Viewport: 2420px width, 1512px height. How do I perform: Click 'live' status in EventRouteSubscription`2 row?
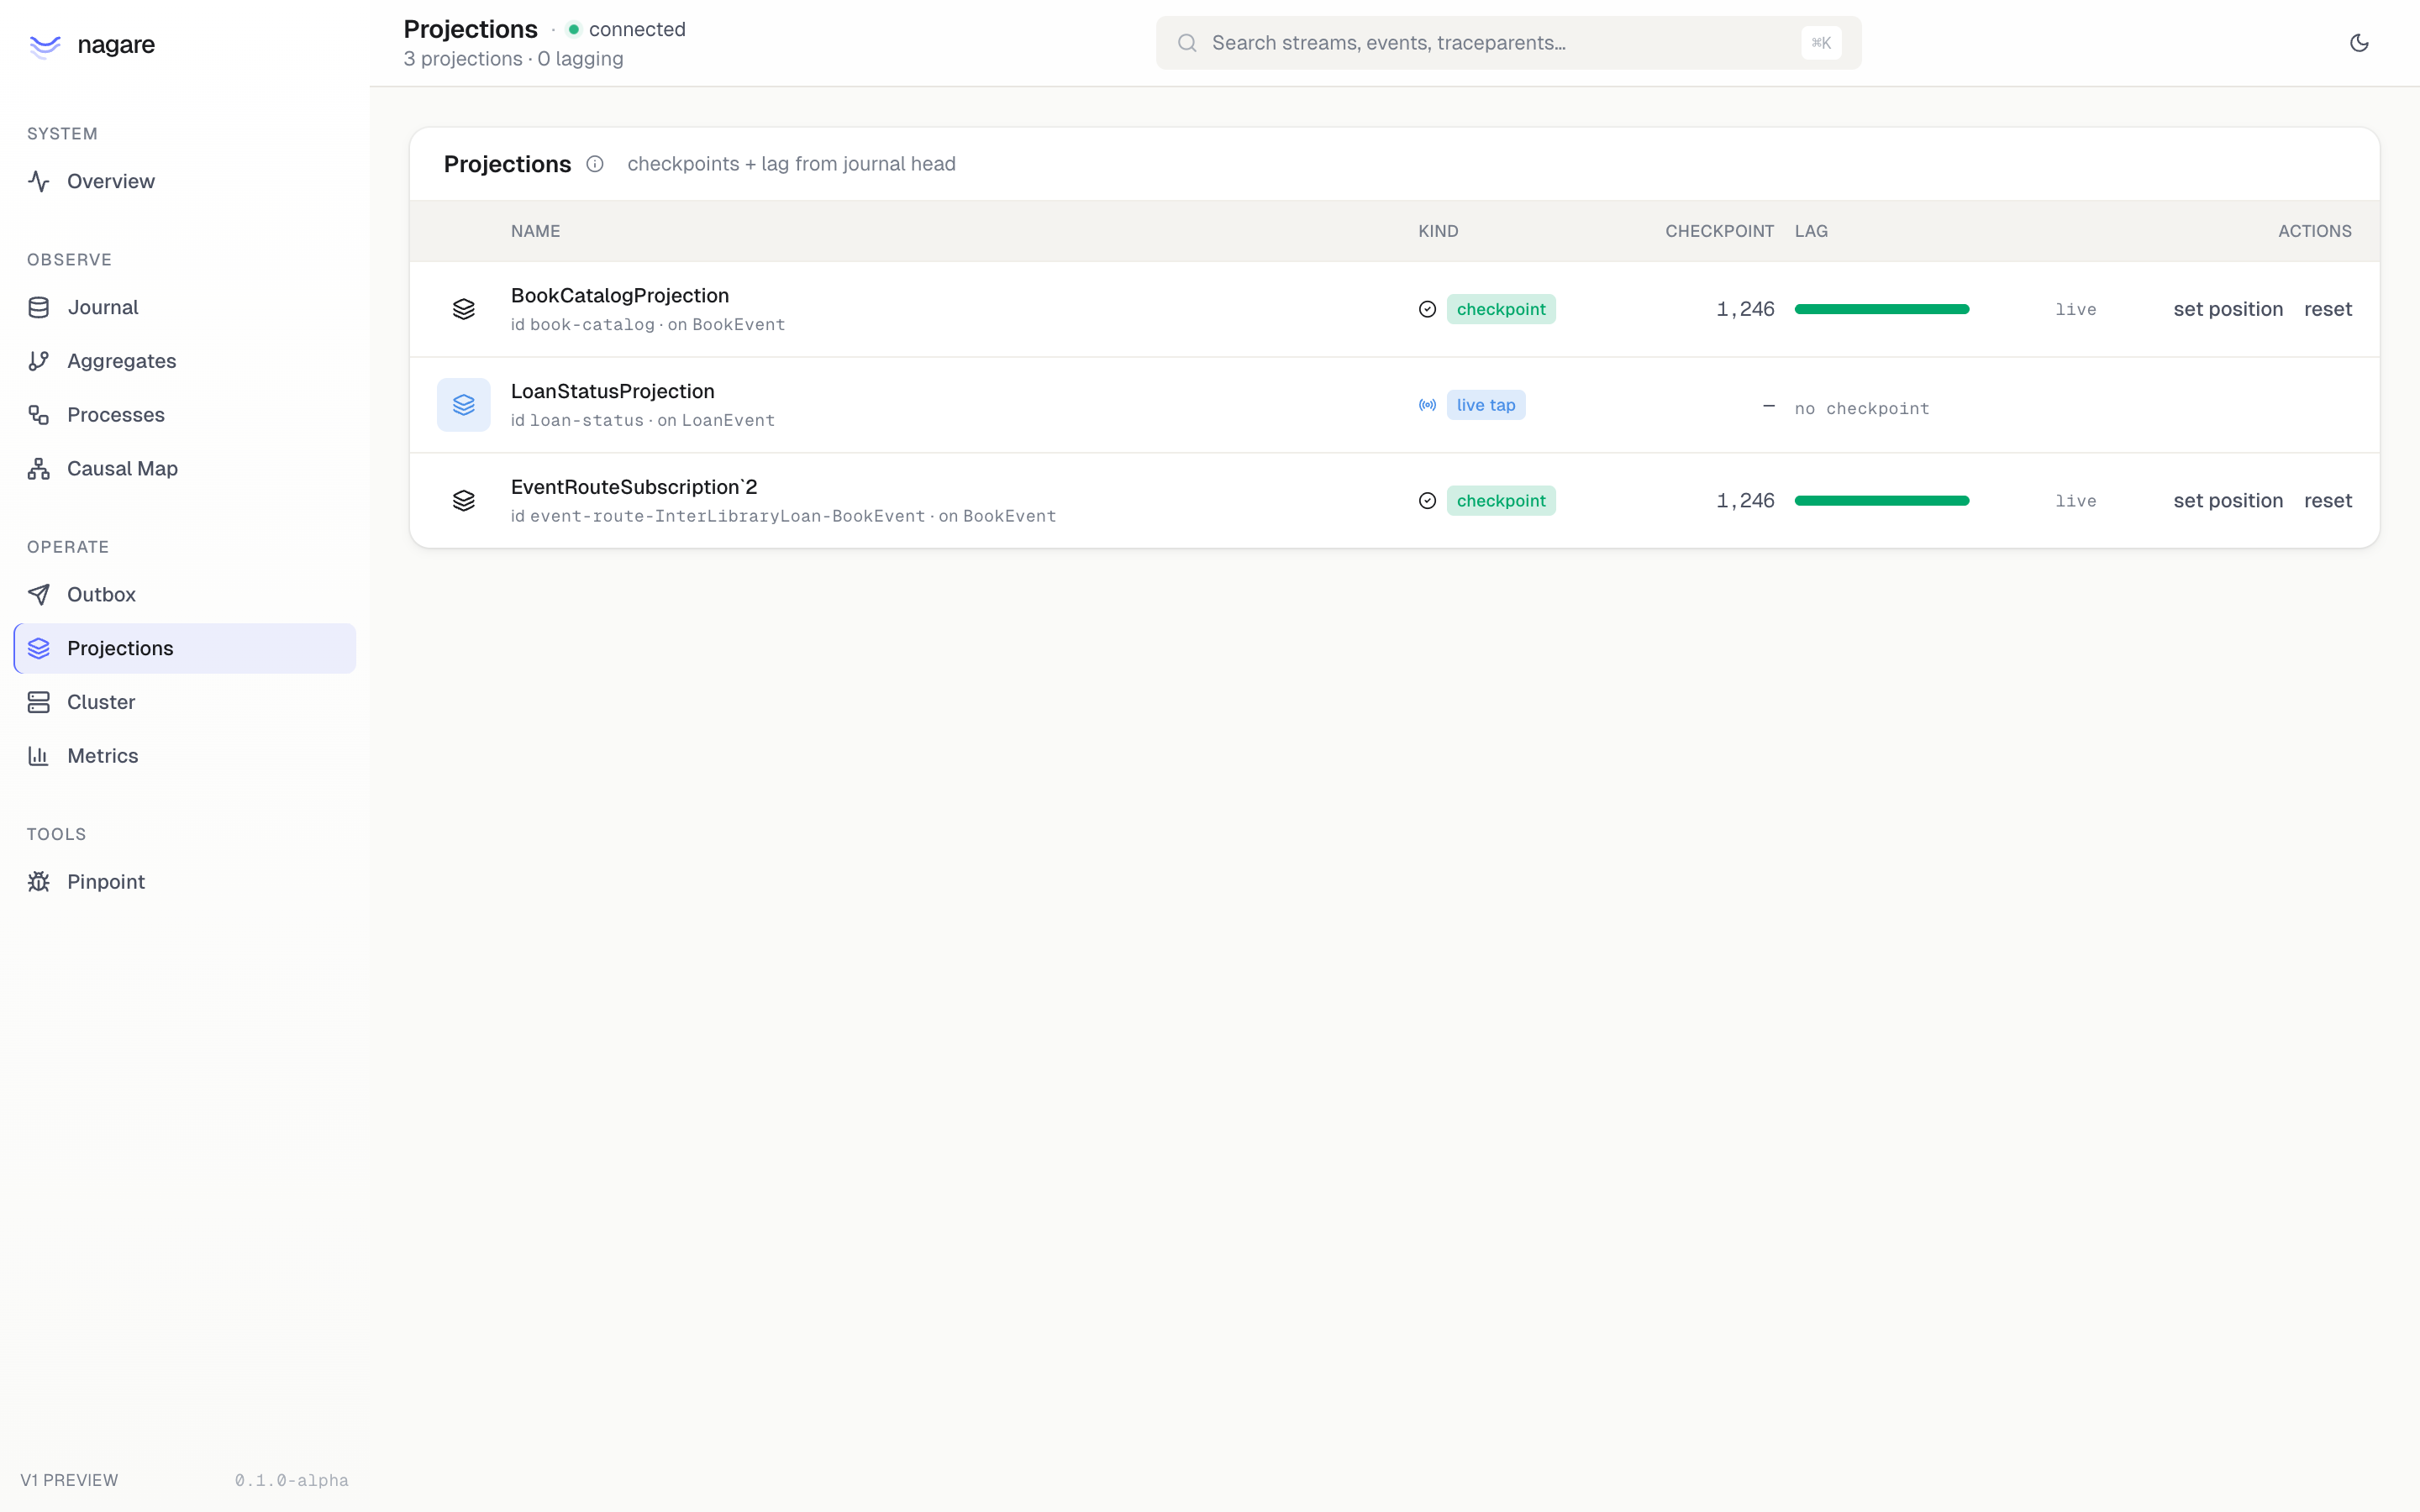coord(2076,501)
